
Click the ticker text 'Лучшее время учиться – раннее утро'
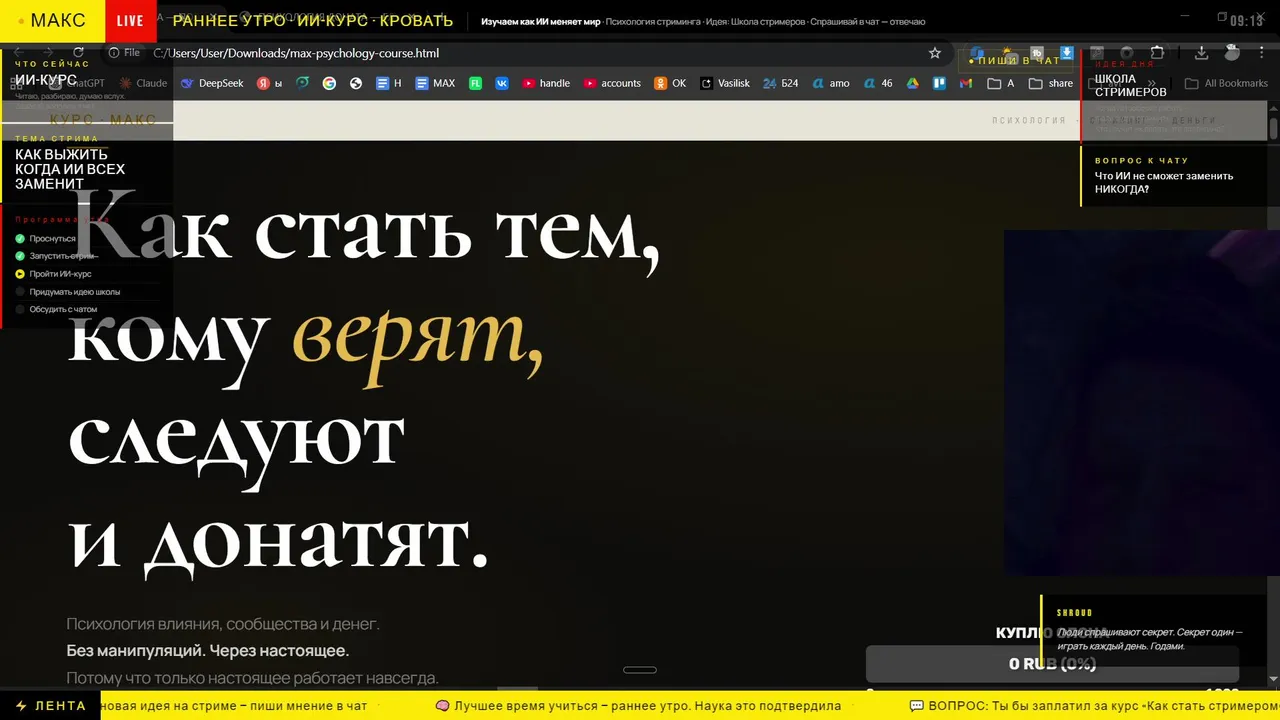pyautogui.click(x=638, y=705)
